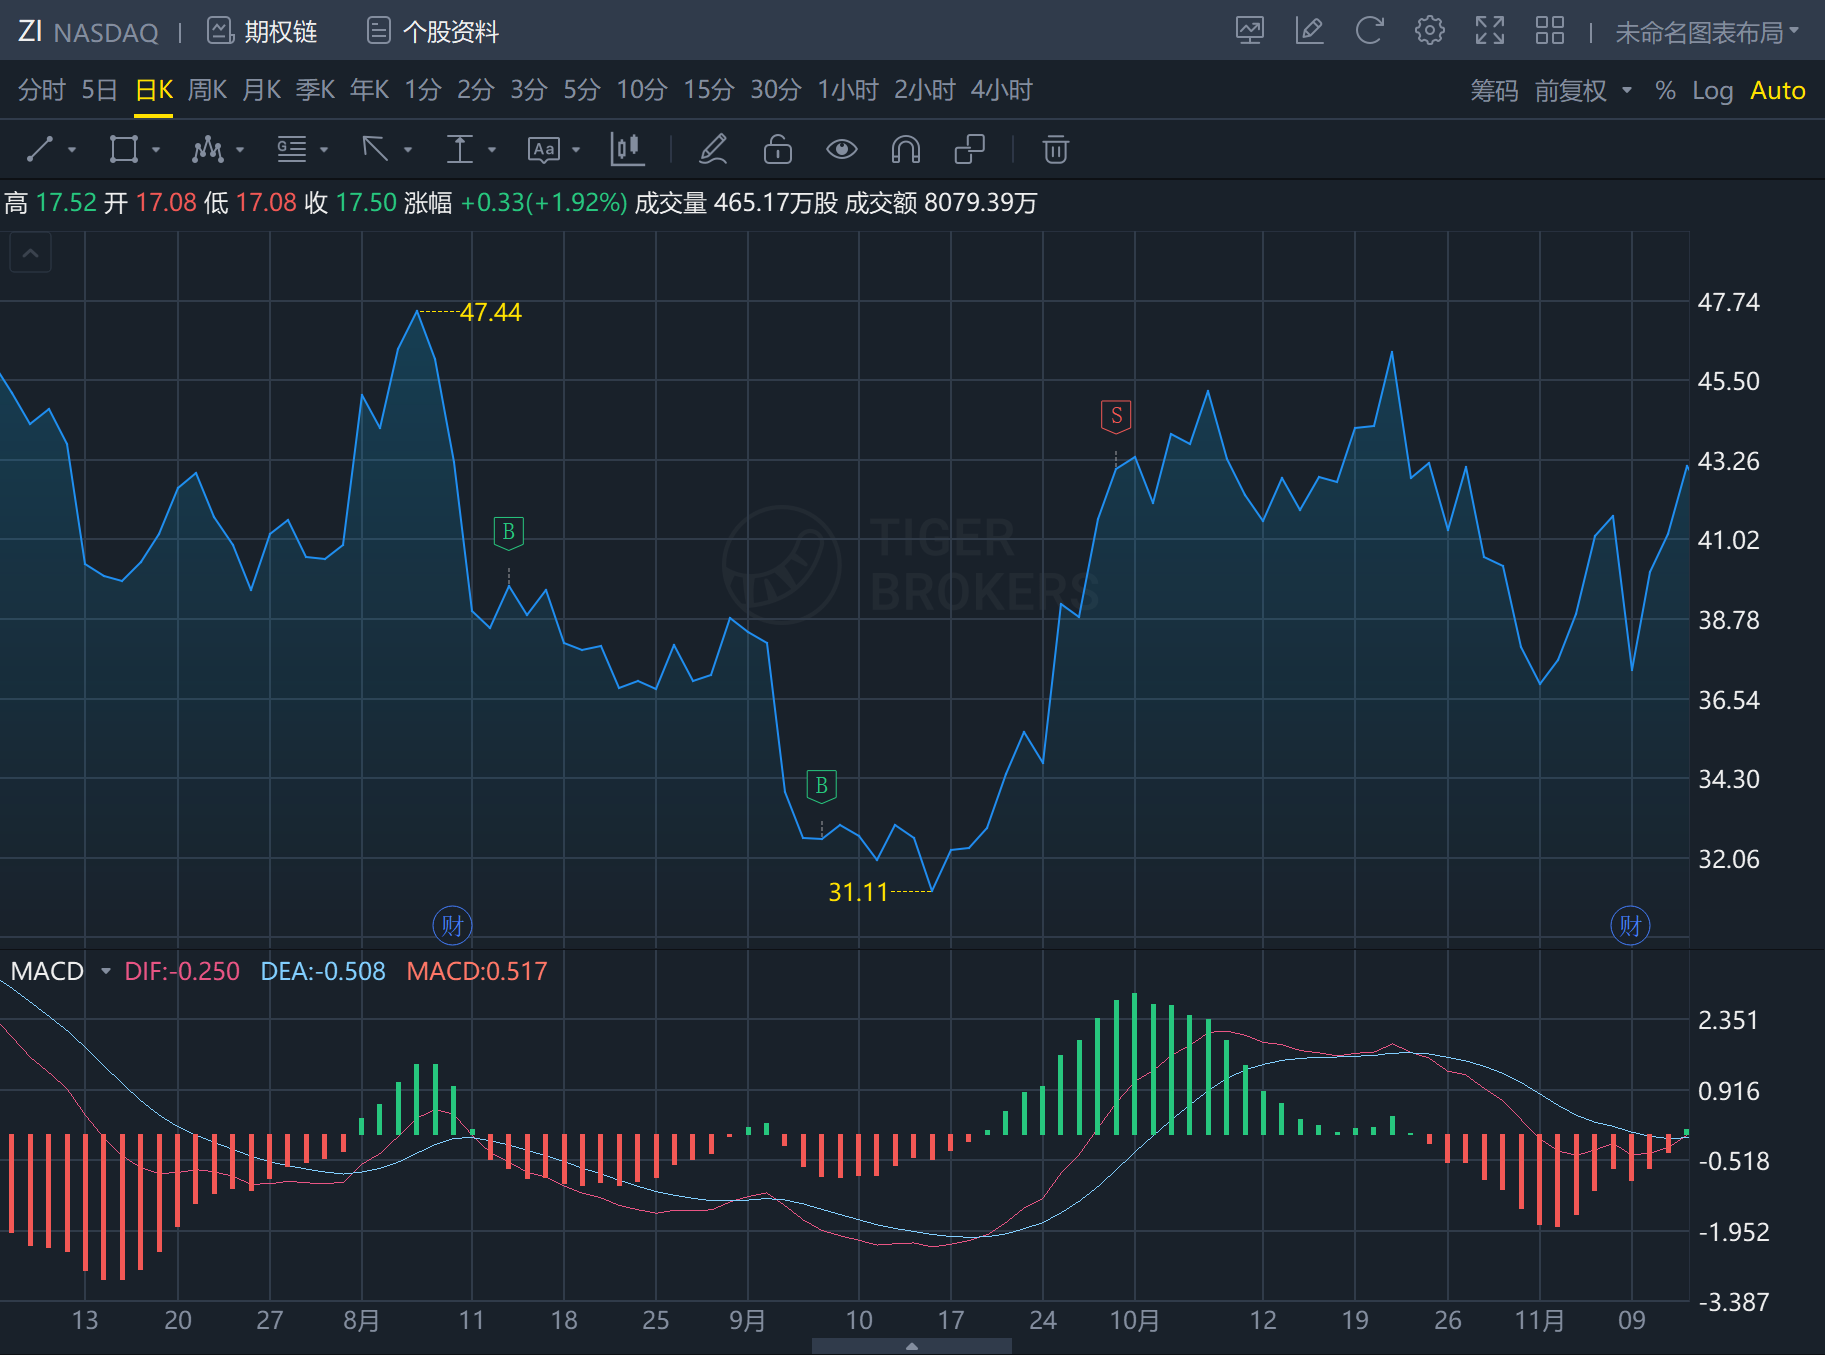Click the magnet snap icon
1825x1355 pixels.
(x=905, y=150)
